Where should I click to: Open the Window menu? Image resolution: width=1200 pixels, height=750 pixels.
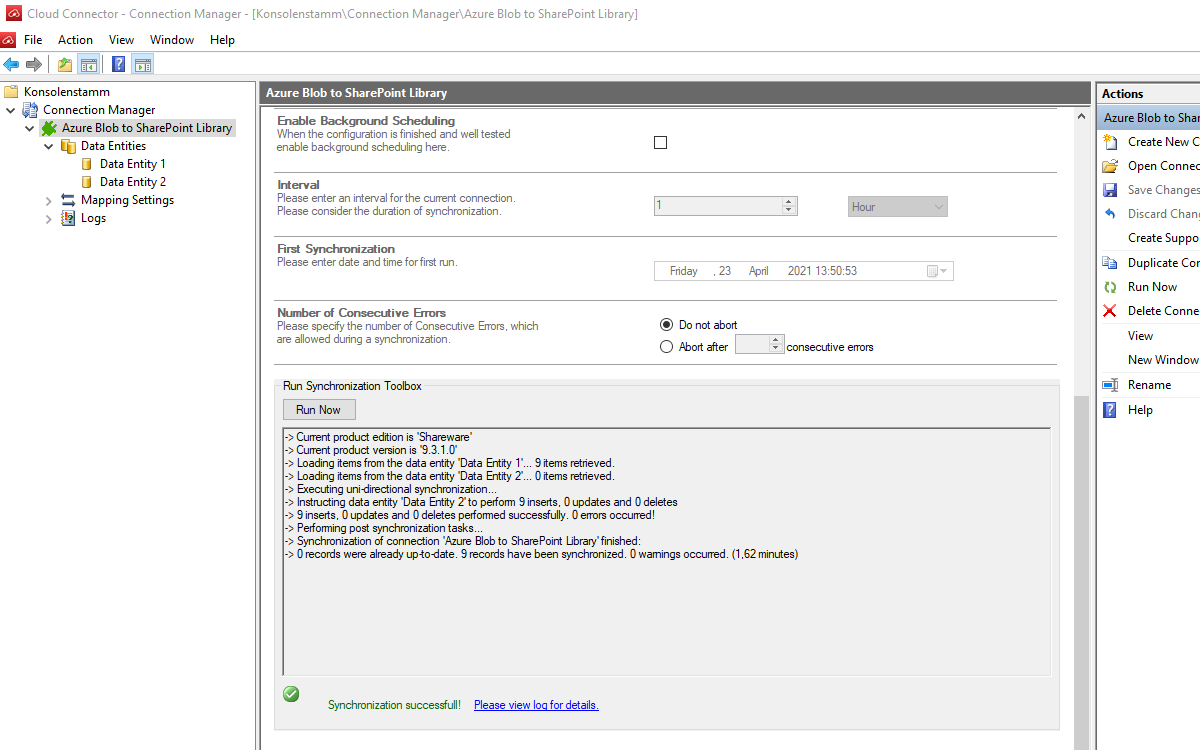(x=172, y=40)
